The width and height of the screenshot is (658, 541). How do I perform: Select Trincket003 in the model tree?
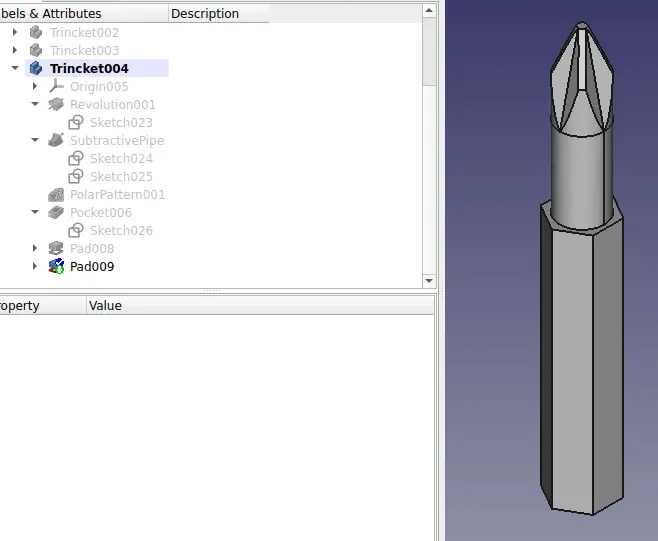(x=84, y=51)
